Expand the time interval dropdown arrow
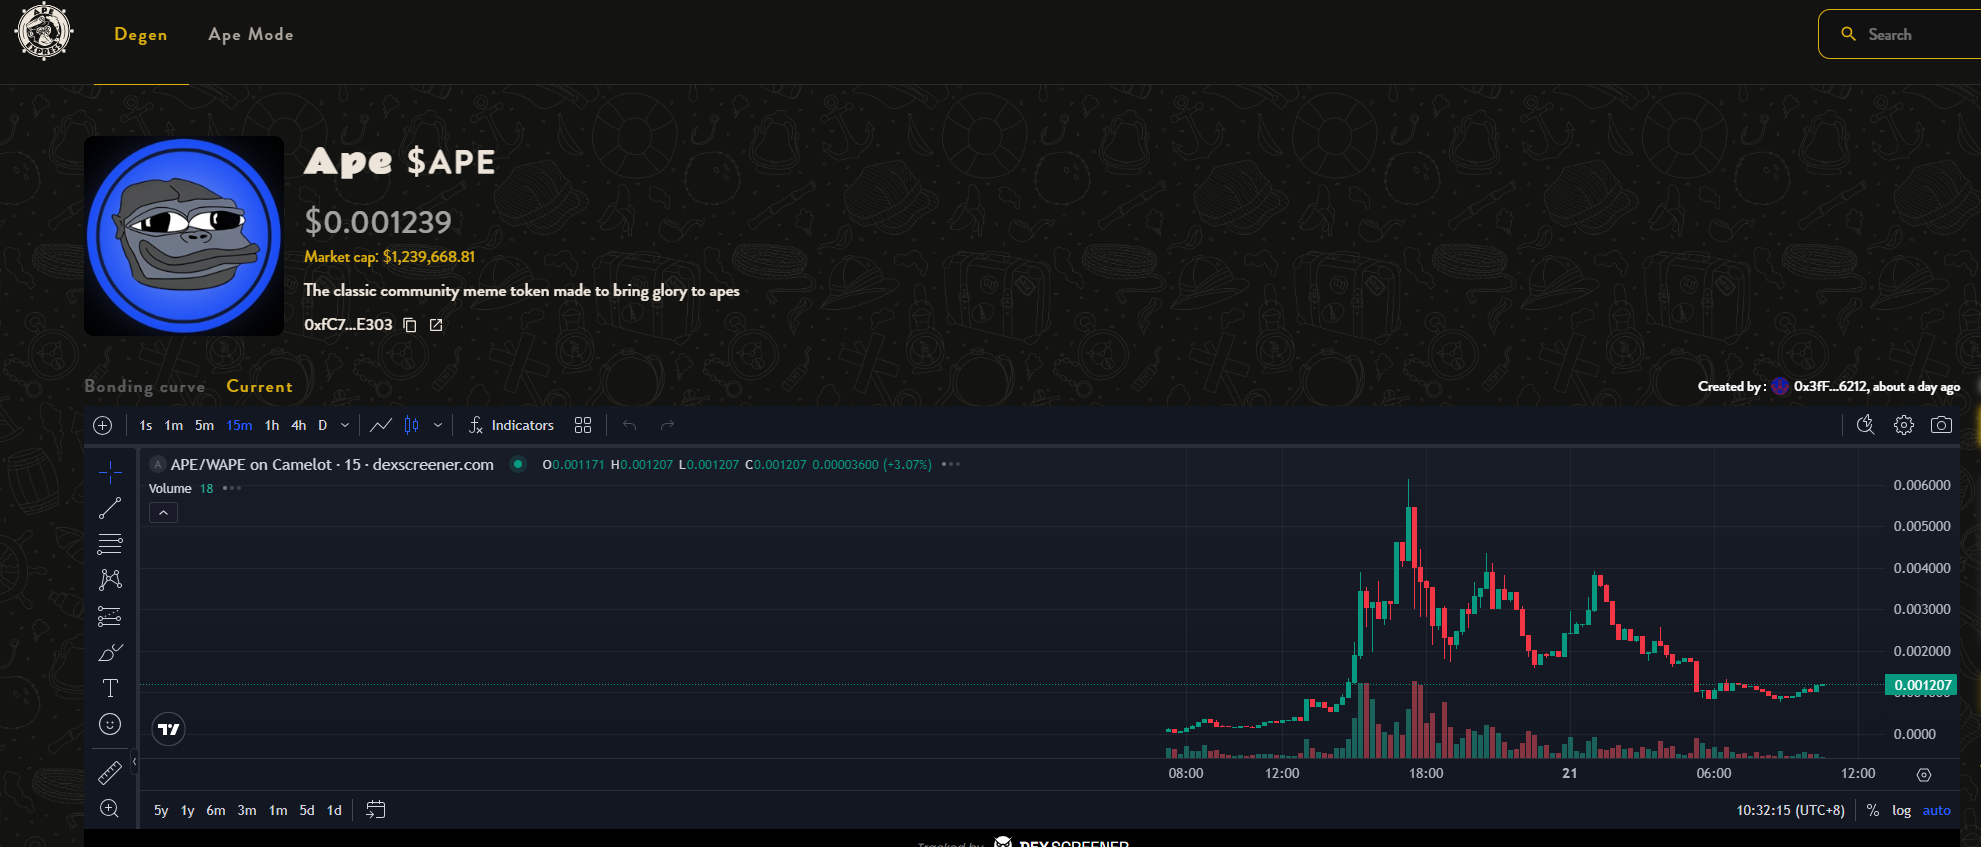 click(345, 425)
